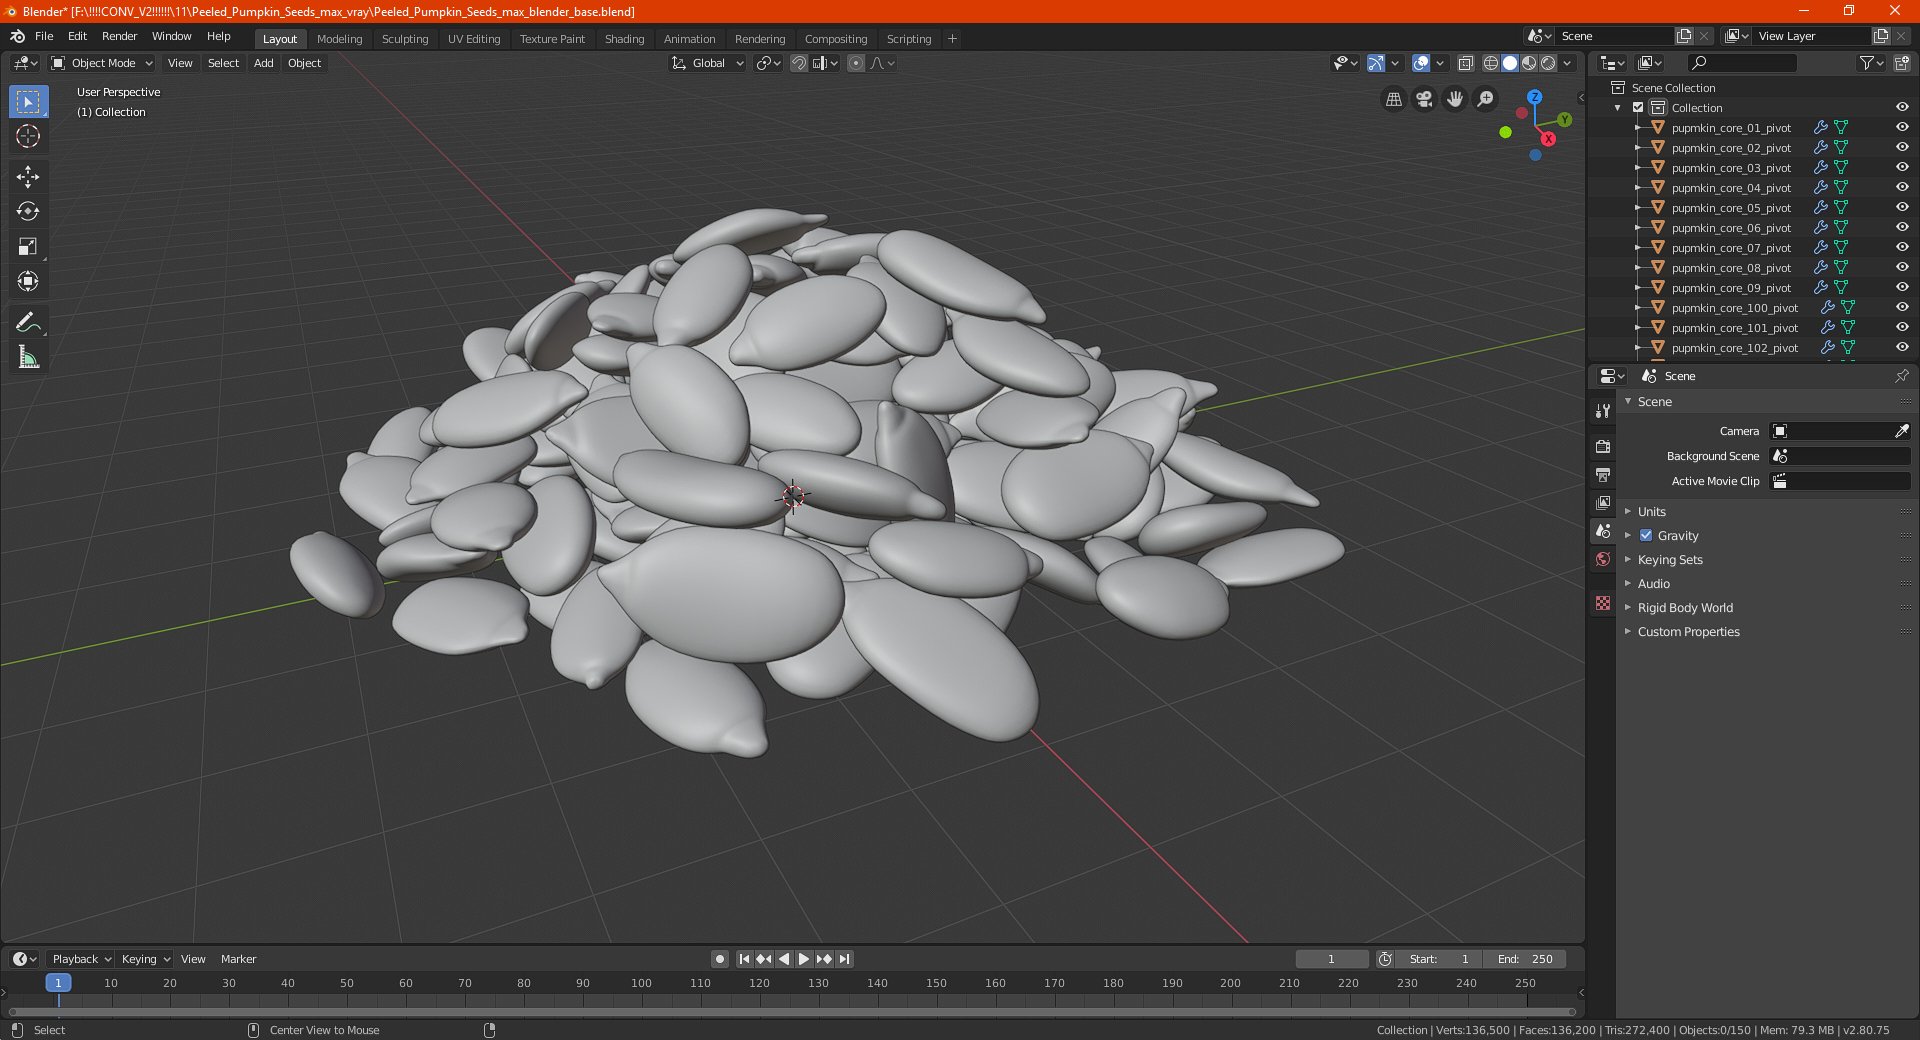The image size is (1920, 1040).
Task: Expand pupmkin_core_03_pivot in outliner
Action: (1638, 168)
